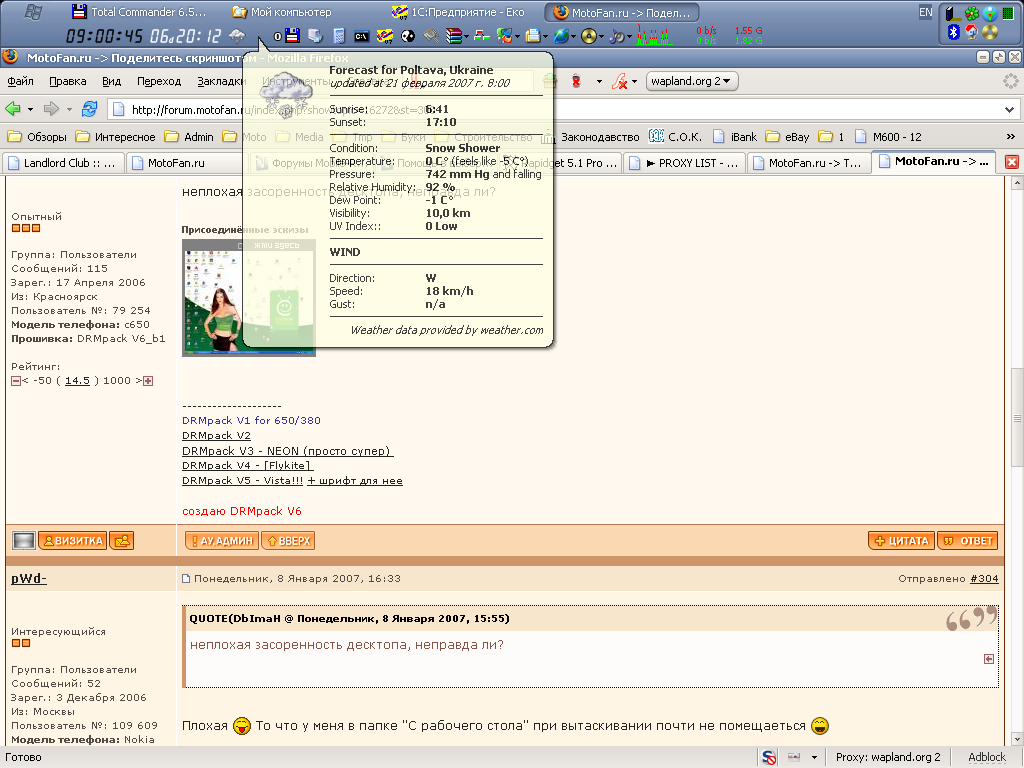
Task: Increase rating with the plus icon
Action: 148,381
